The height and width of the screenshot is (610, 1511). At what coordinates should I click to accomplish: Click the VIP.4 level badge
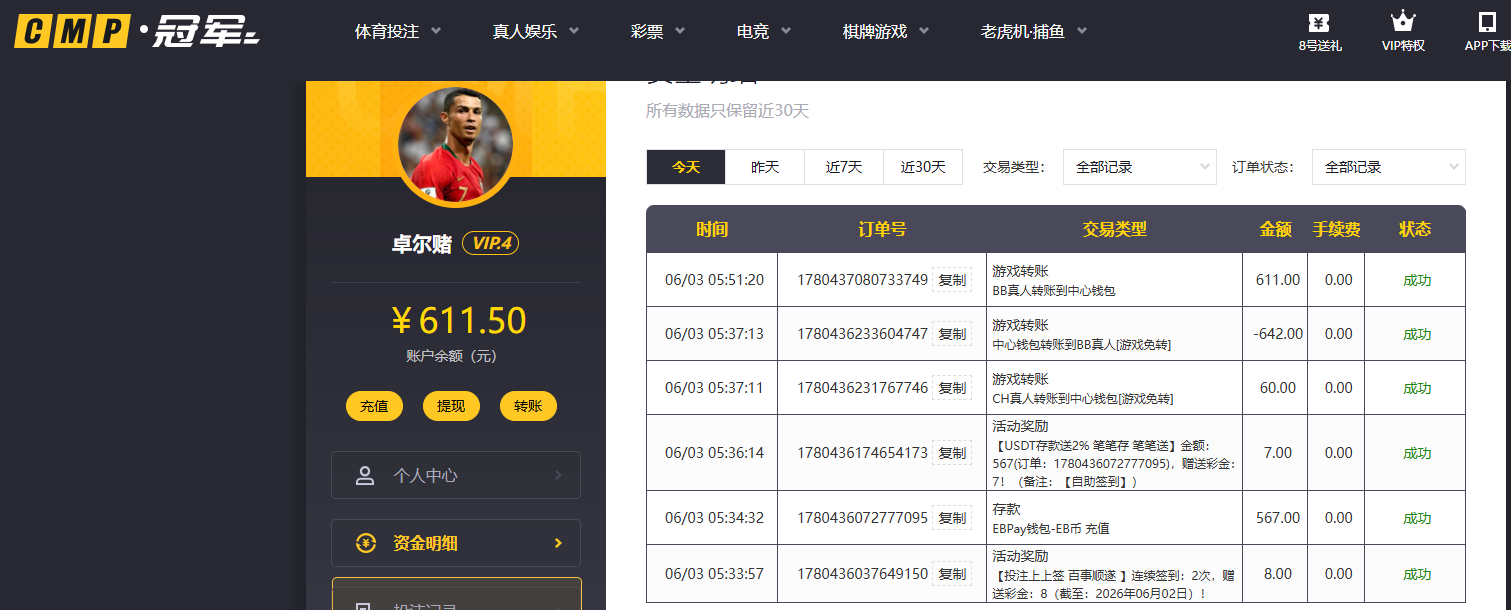490,244
